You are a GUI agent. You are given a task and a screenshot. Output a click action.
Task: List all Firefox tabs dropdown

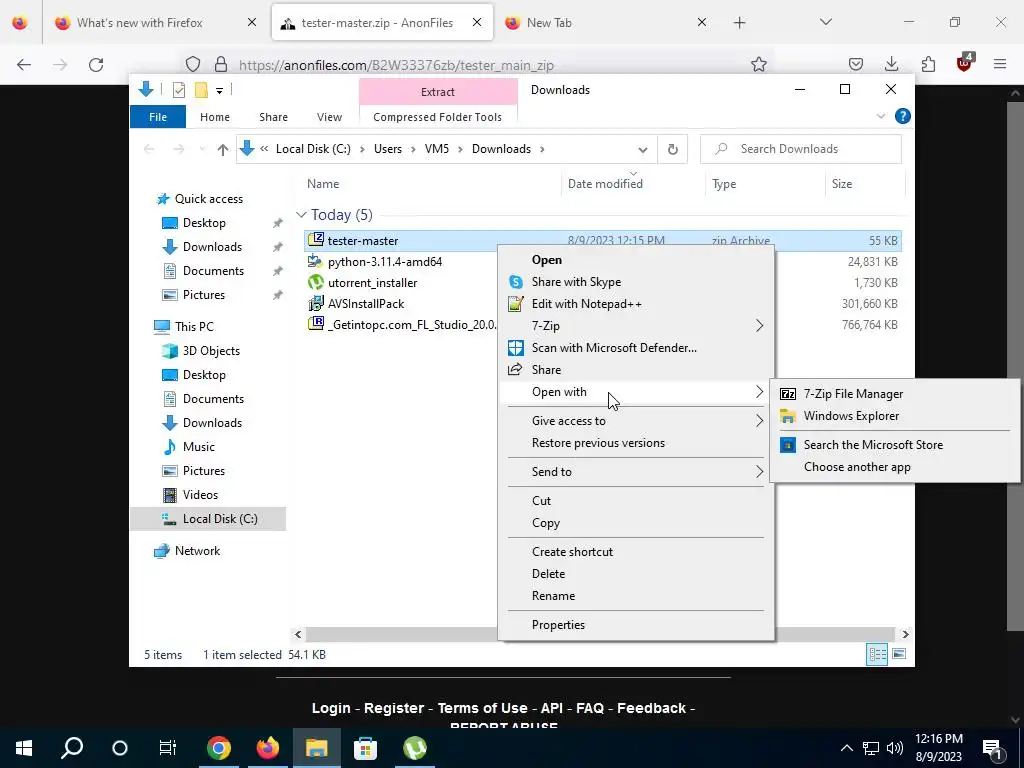pos(825,22)
